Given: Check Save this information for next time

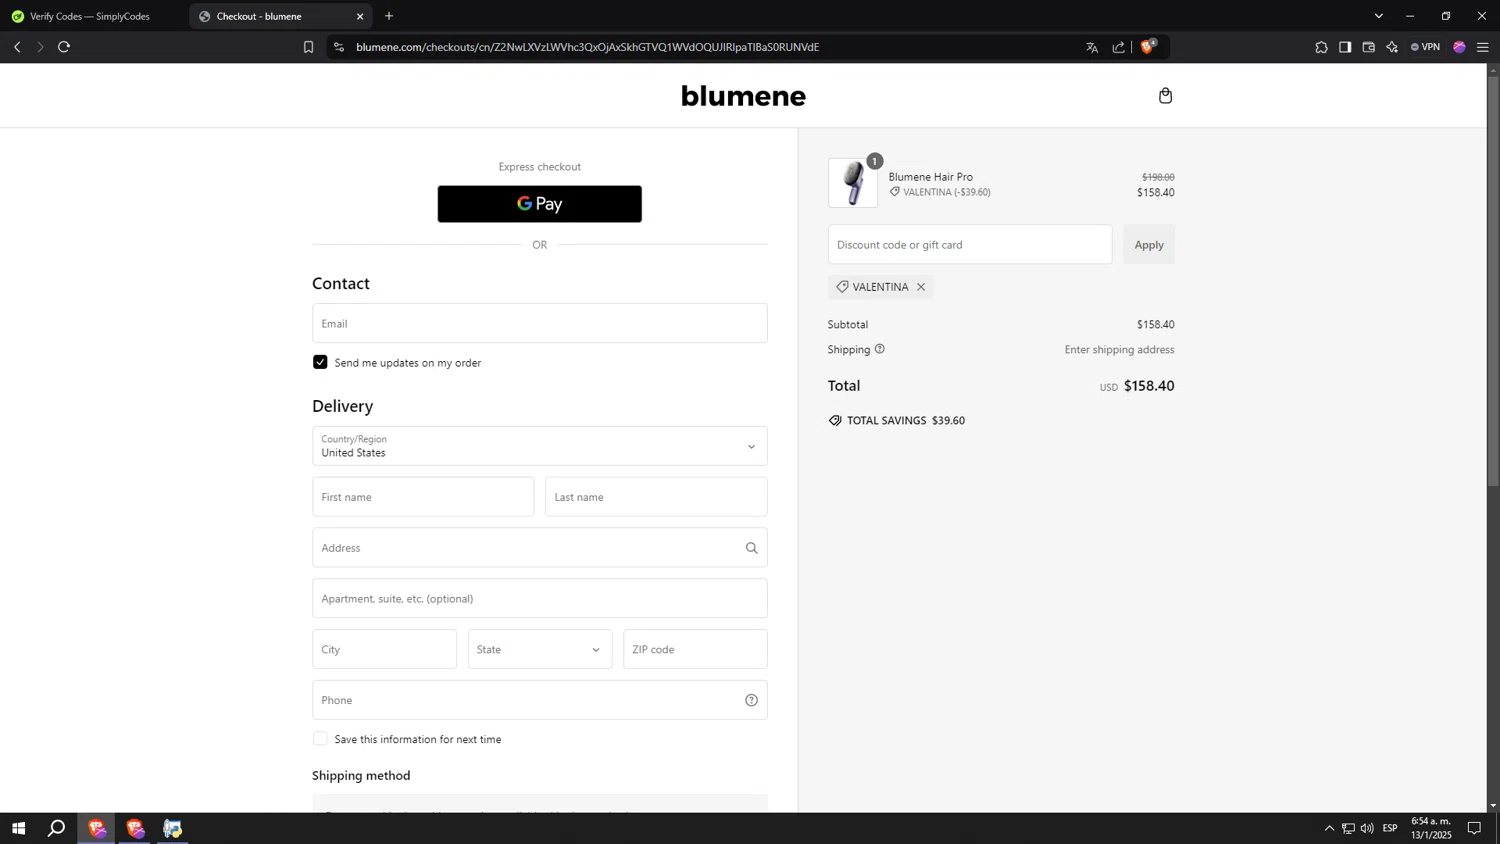Looking at the screenshot, I should pos(320,739).
